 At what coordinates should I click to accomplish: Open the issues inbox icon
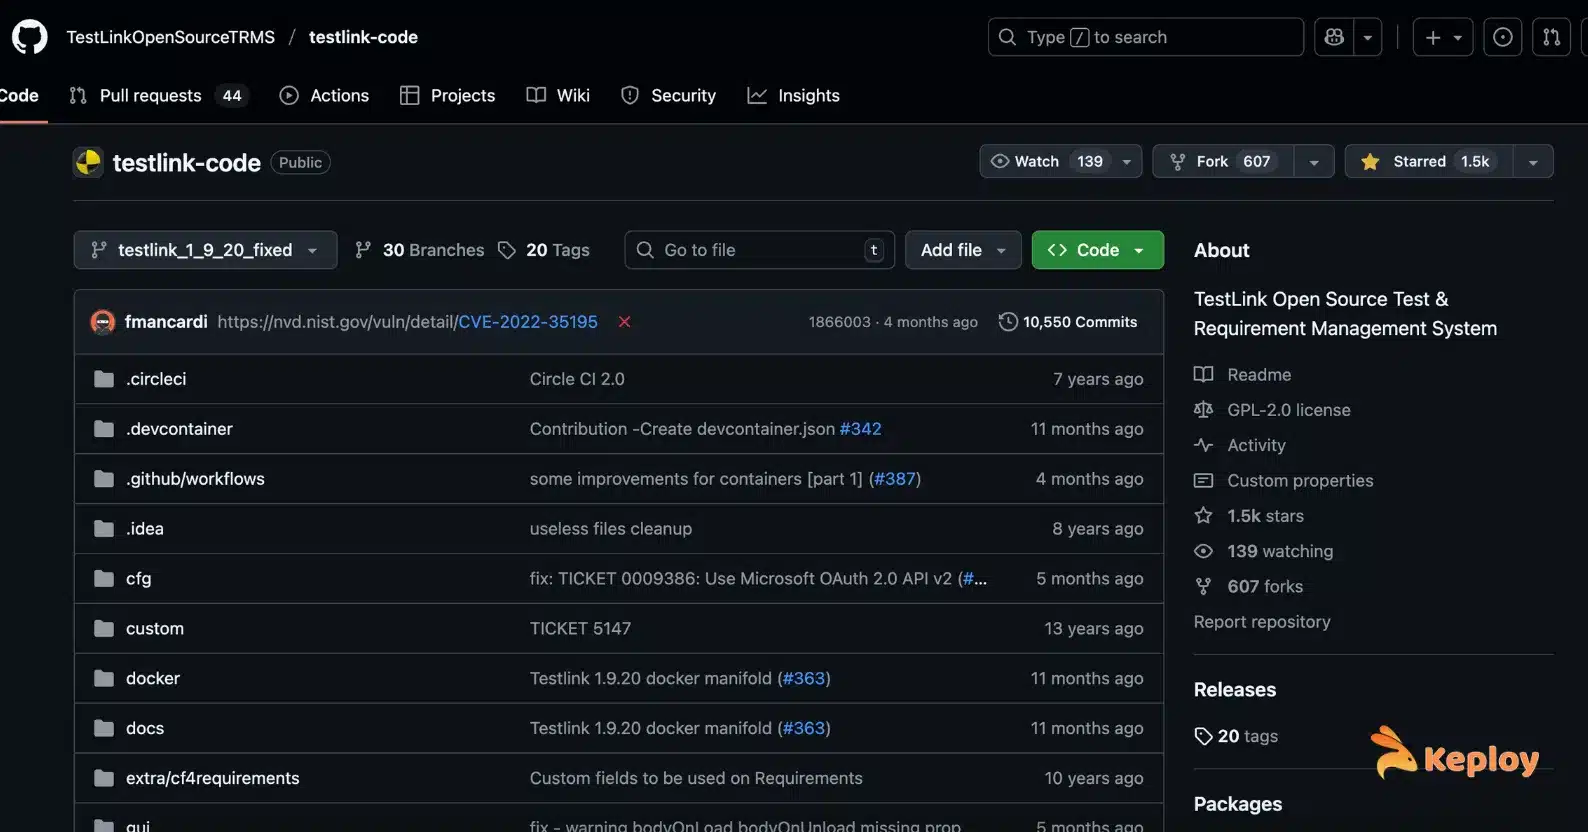1502,37
